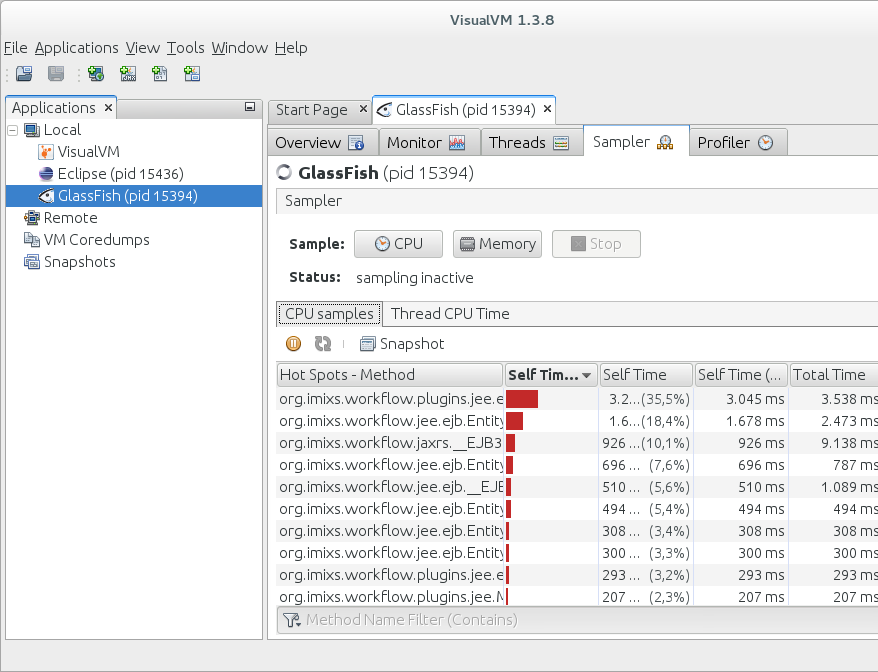This screenshot has width=878, height=672.
Task: Sort by the Hot Spots - Method column
Action: coord(390,375)
